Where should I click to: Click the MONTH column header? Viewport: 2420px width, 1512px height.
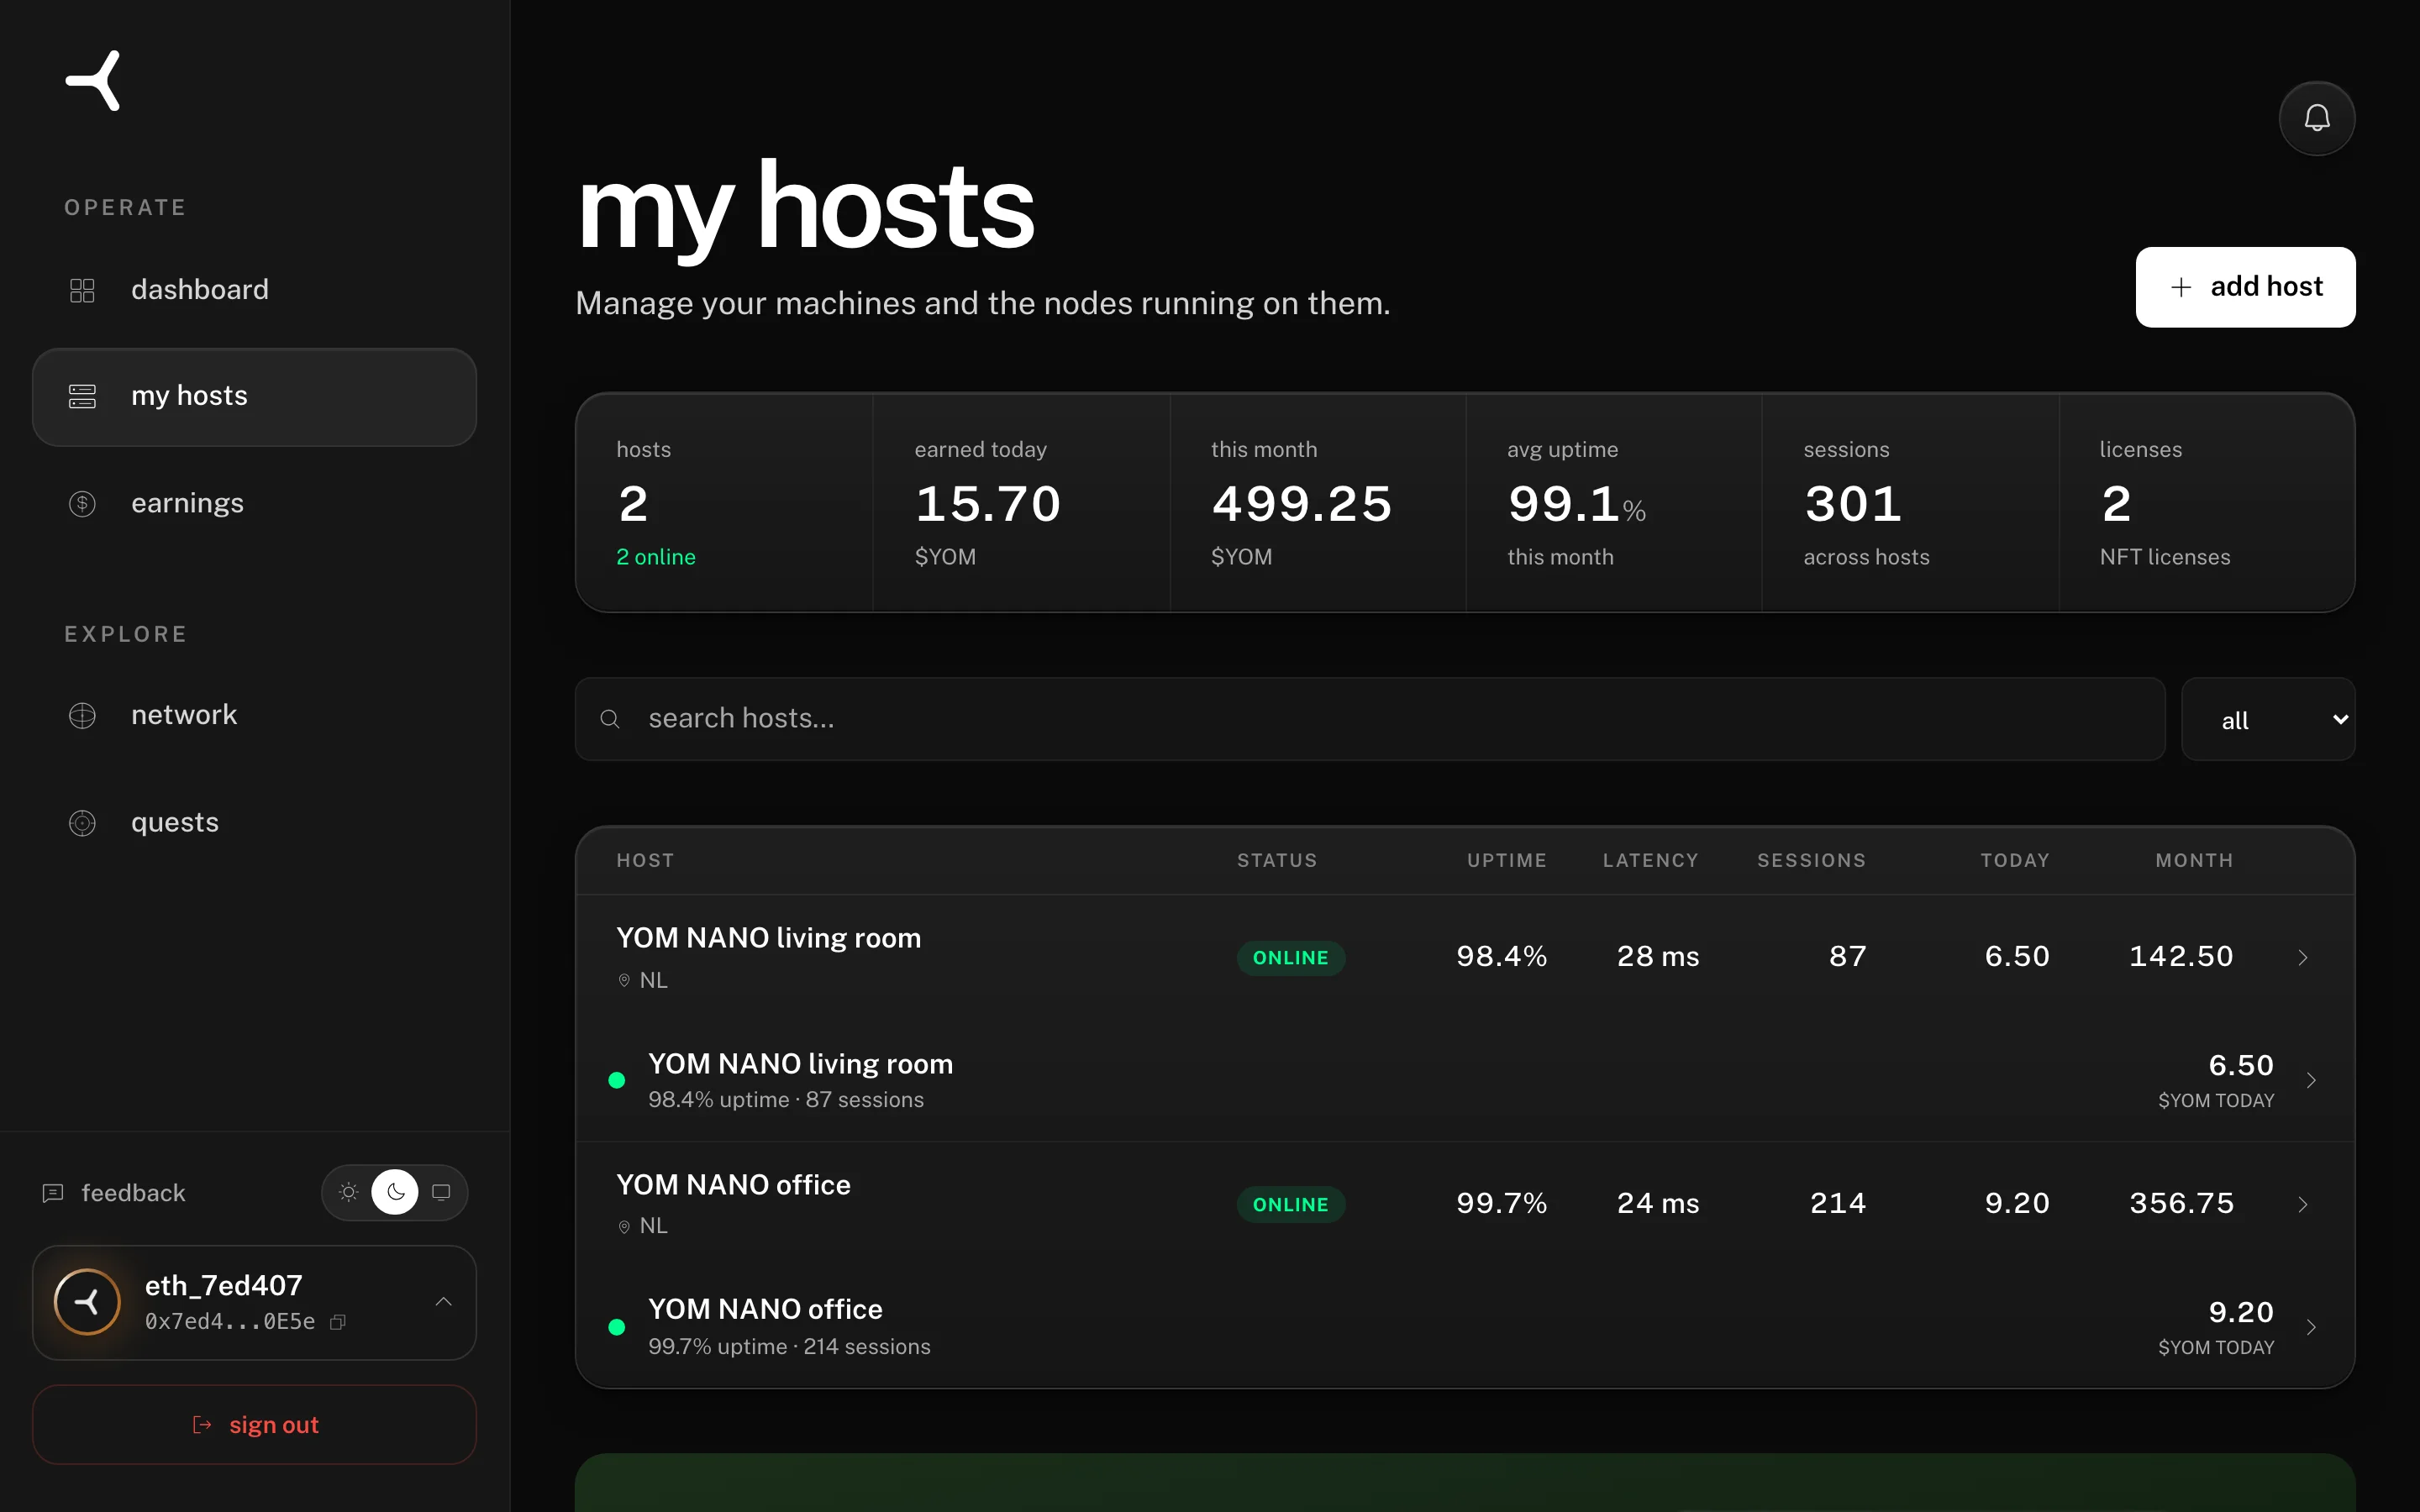[x=2194, y=860]
